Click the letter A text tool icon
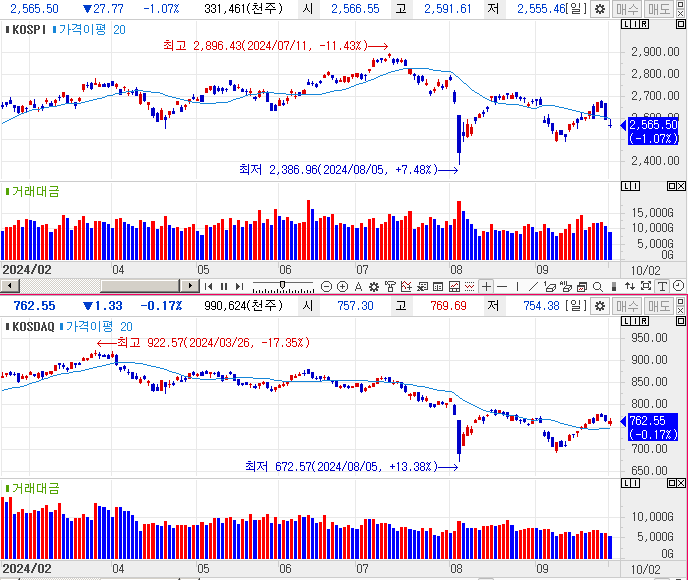688x580 pixels. coord(358,287)
